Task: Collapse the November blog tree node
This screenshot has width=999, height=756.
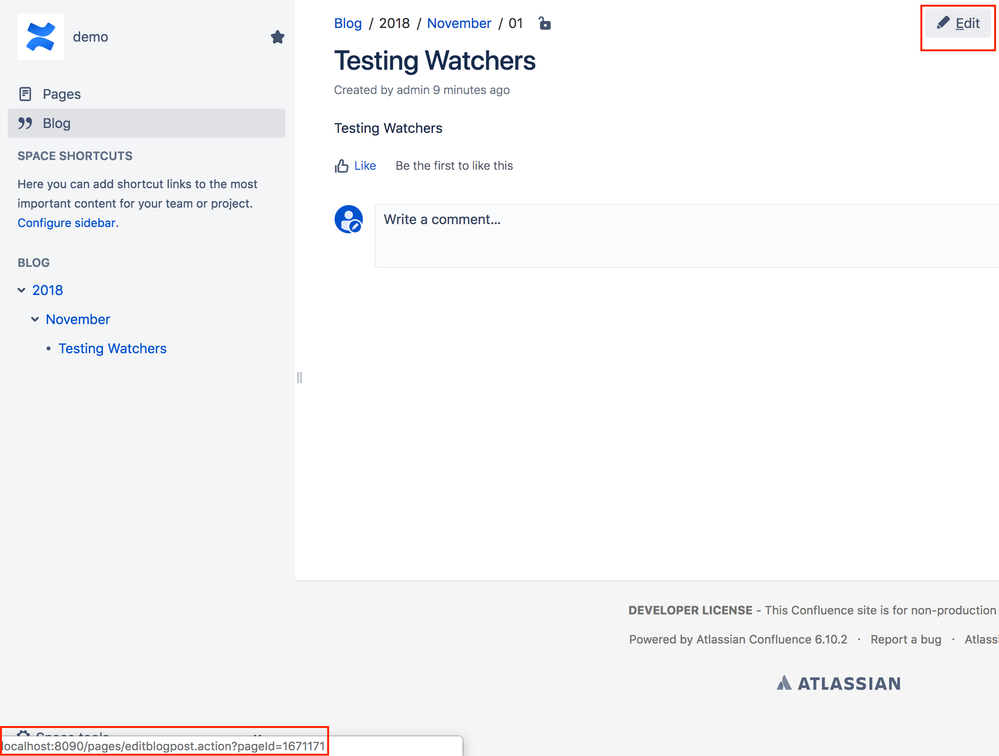Action: 34,319
